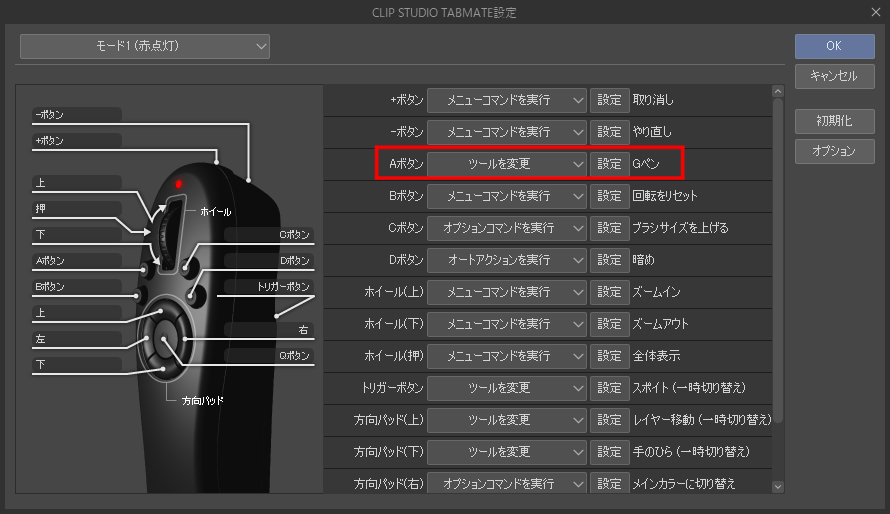Viewport: 890px width, 514px height.
Task: Click 設定 for the -ボタン row
Action: tap(610, 132)
